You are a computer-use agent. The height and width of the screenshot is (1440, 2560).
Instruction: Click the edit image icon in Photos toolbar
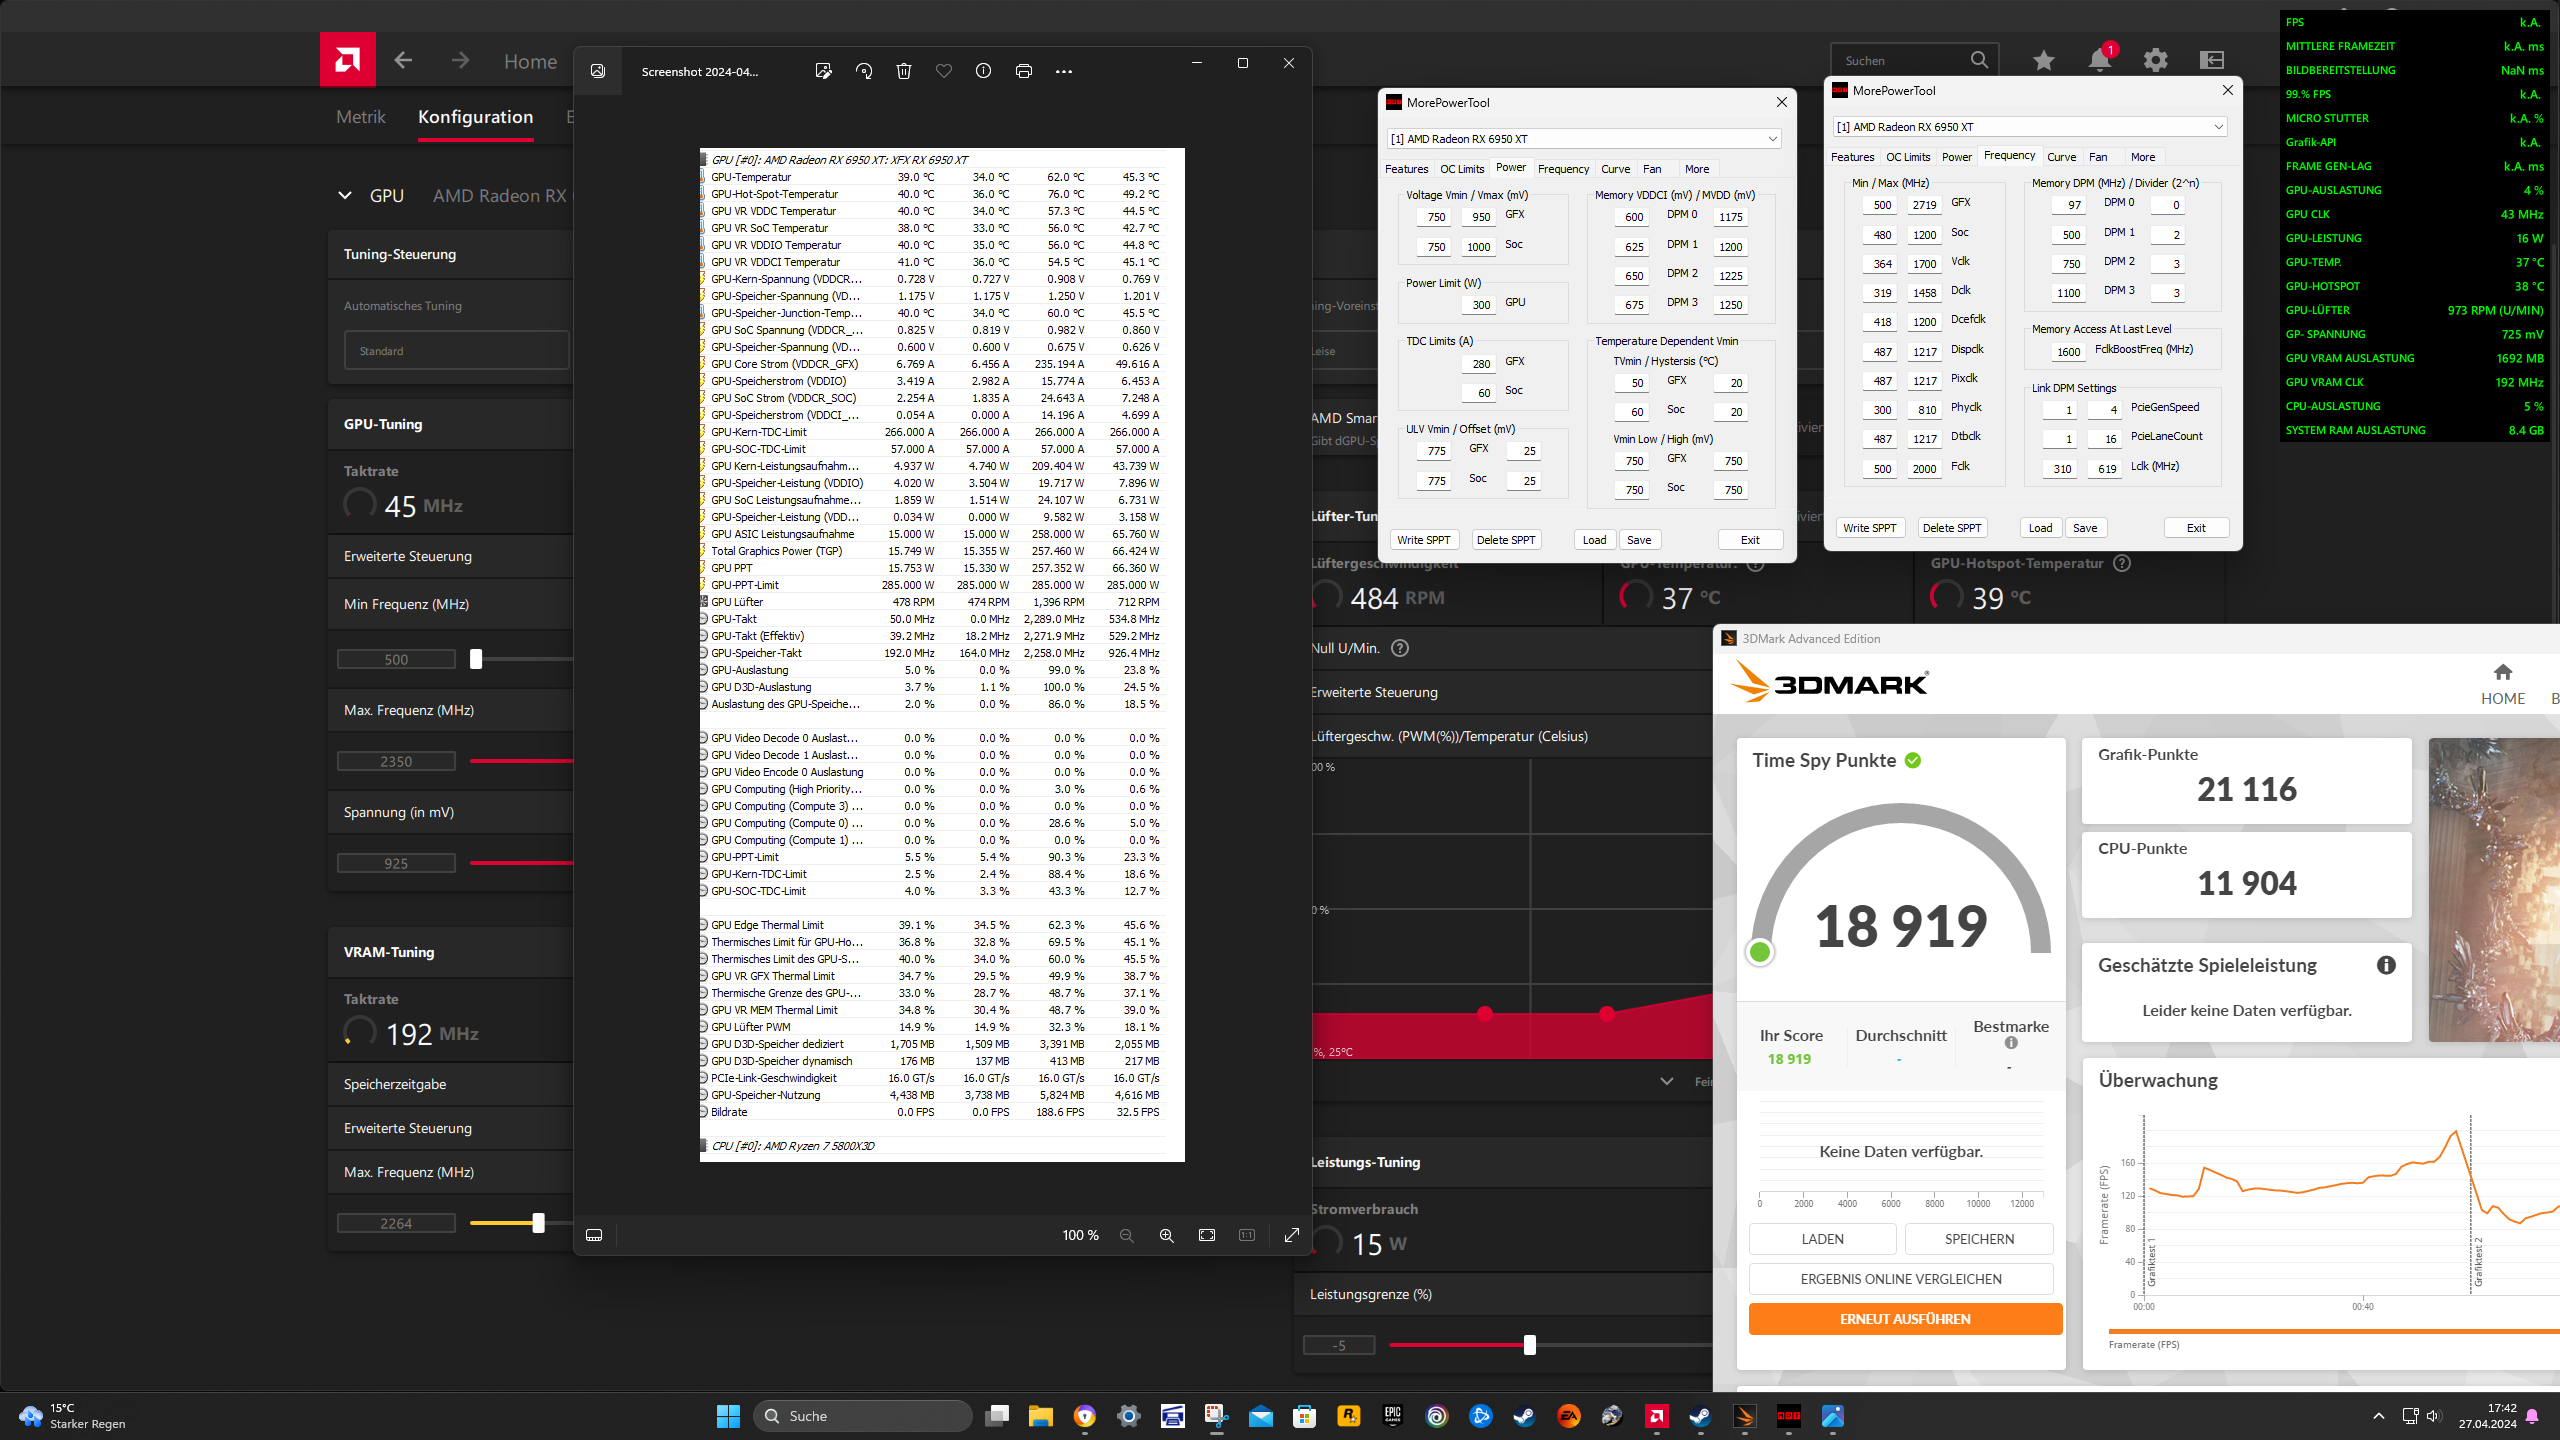pos(823,71)
